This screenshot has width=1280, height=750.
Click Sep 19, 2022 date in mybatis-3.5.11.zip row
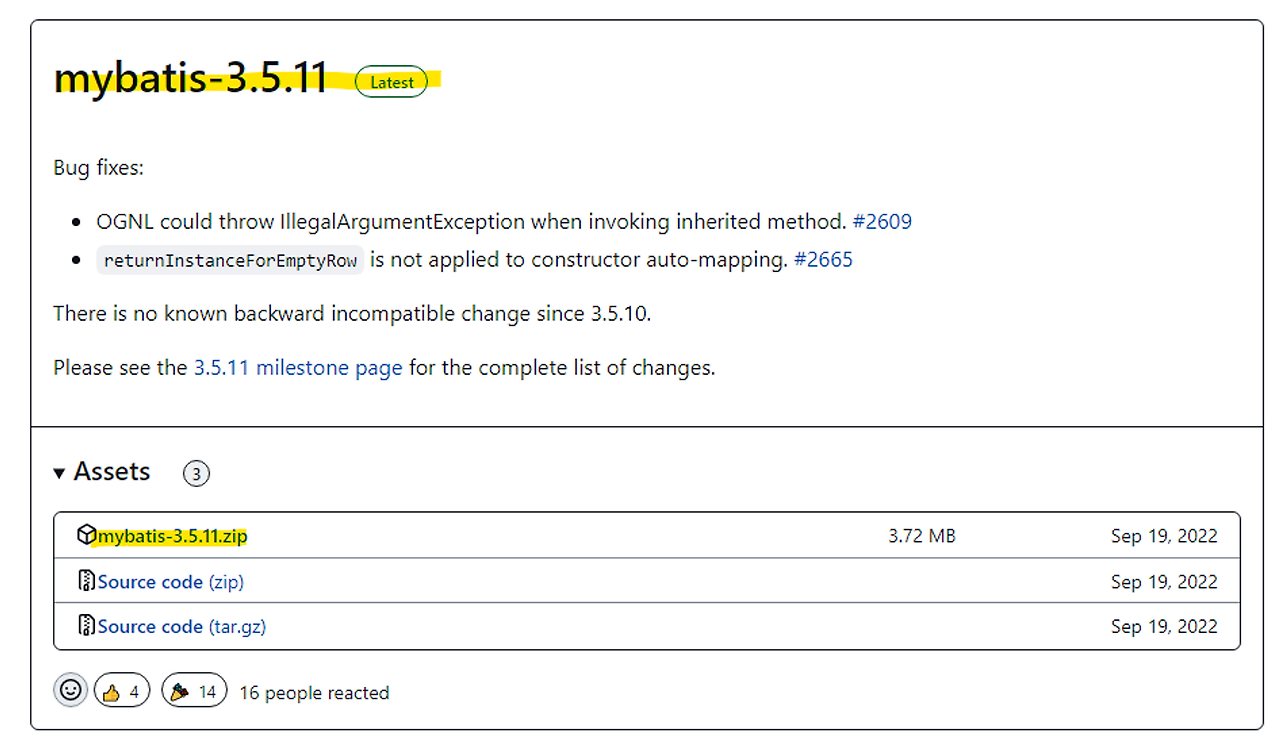point(1164,536)
